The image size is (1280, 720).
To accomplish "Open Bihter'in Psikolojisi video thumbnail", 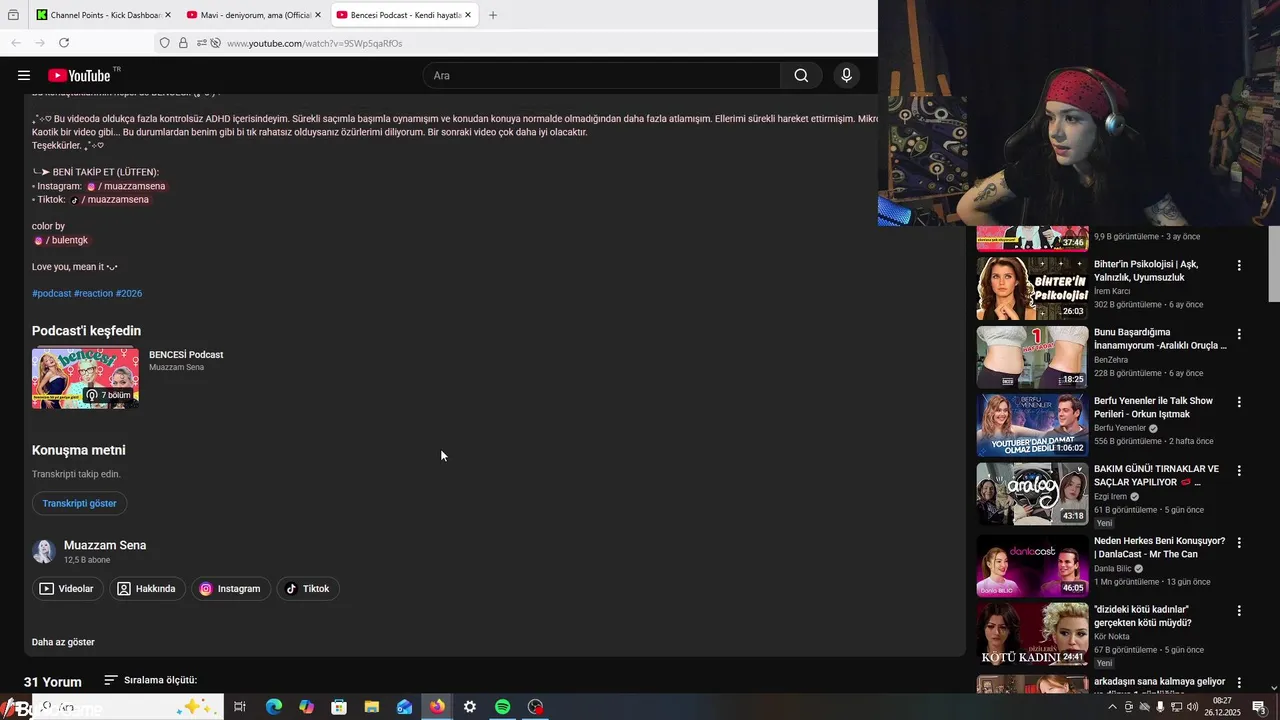I will (x=1032, y=288).
